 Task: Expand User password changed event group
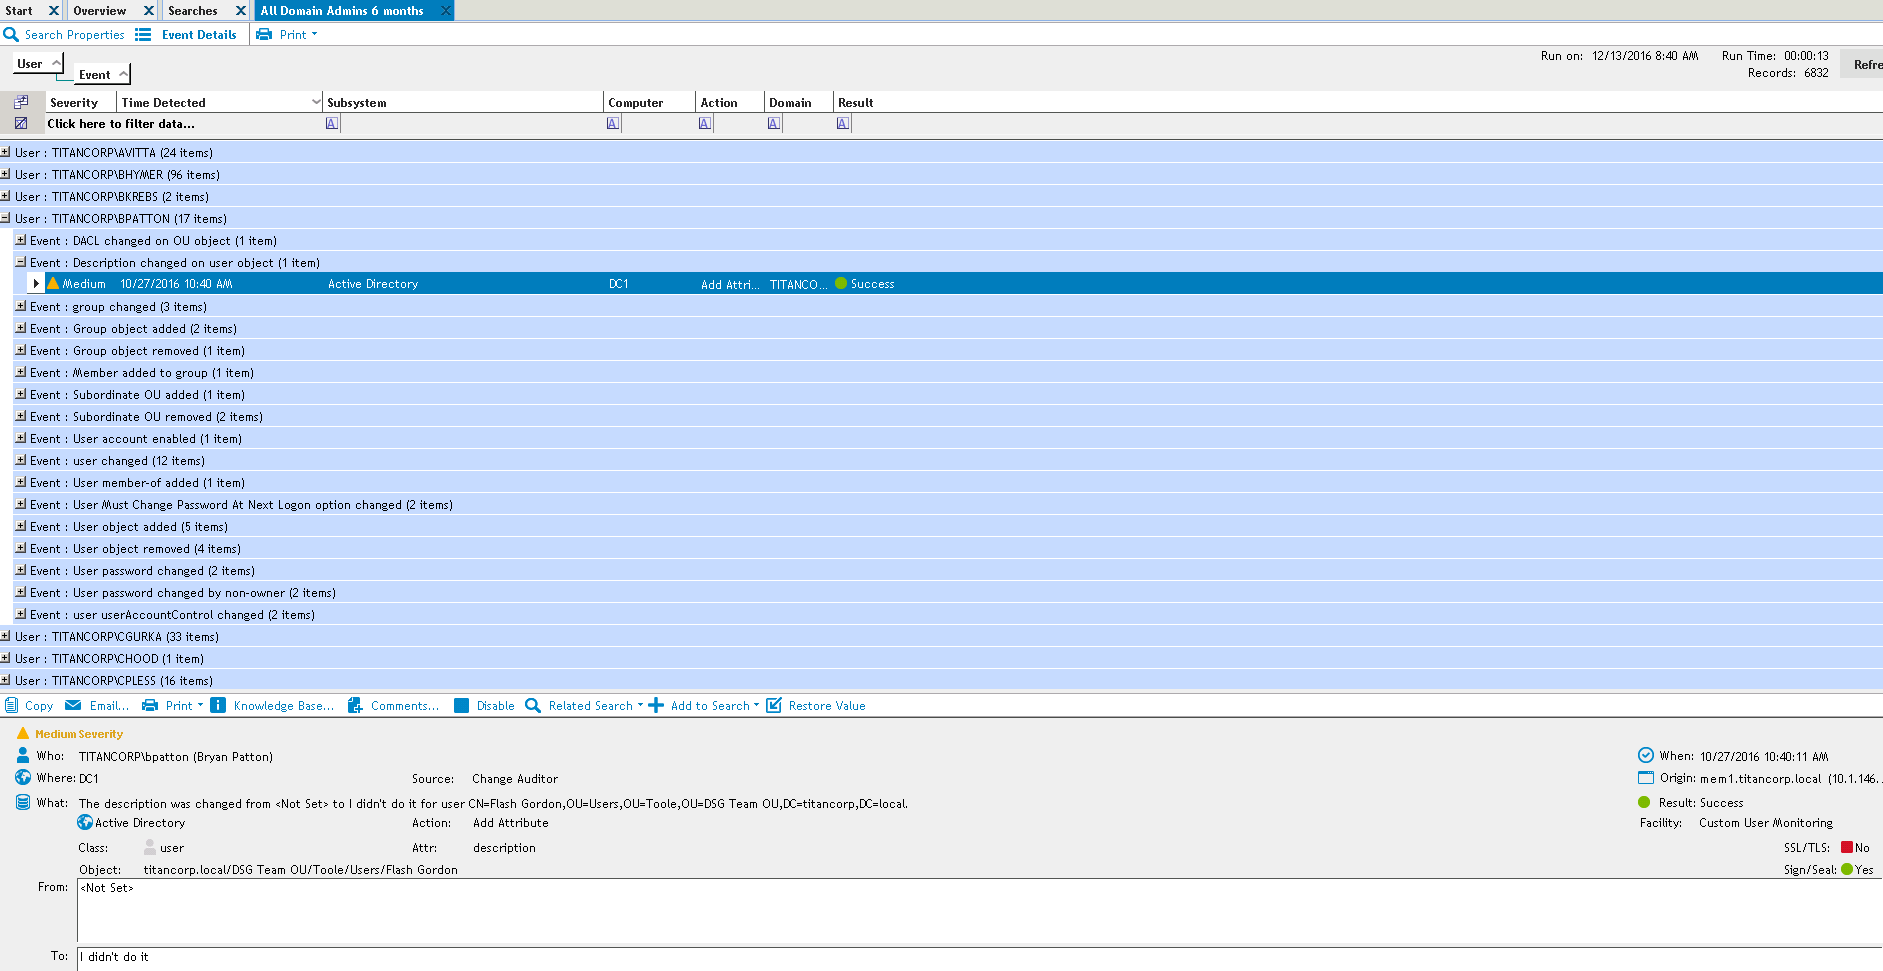tap(20, 571)
